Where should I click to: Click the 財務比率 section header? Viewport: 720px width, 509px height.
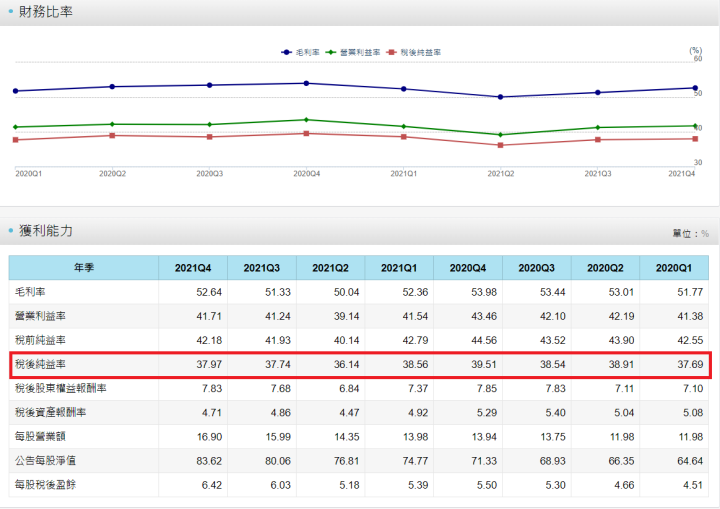coord(46,12)
